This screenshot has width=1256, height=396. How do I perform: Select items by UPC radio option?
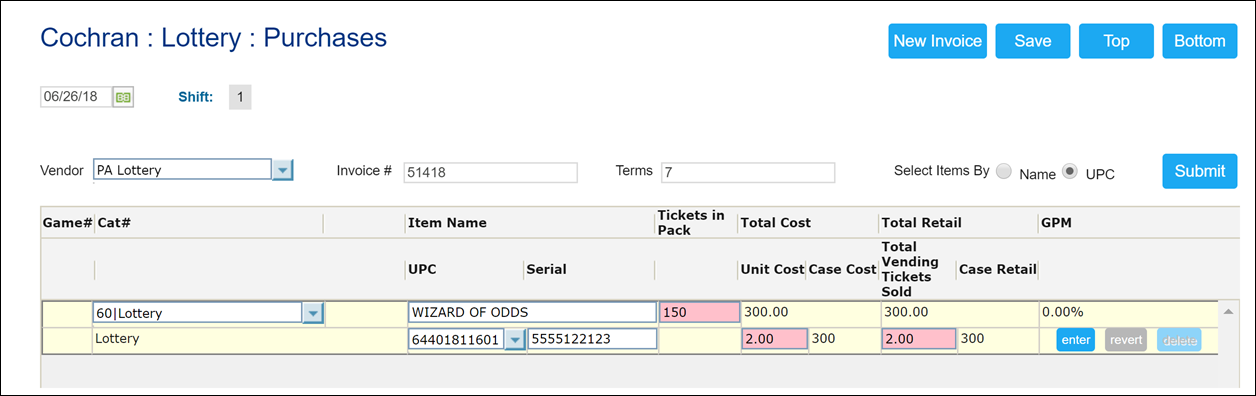click(x=1070, y=172)
